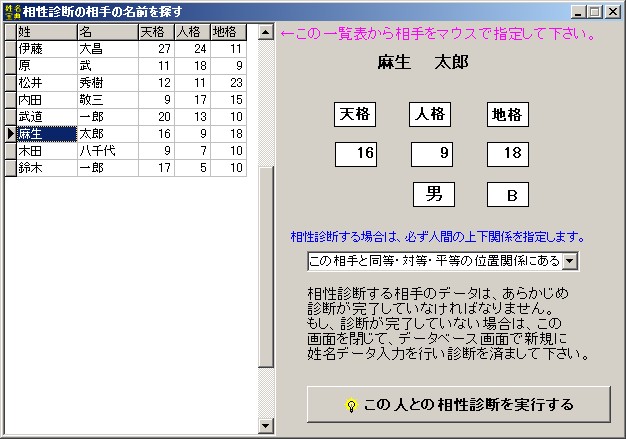Click 天格 value 27 in 伊藤 row
Viewport: 626px width, 439px height.
click(x=156, y=49)
